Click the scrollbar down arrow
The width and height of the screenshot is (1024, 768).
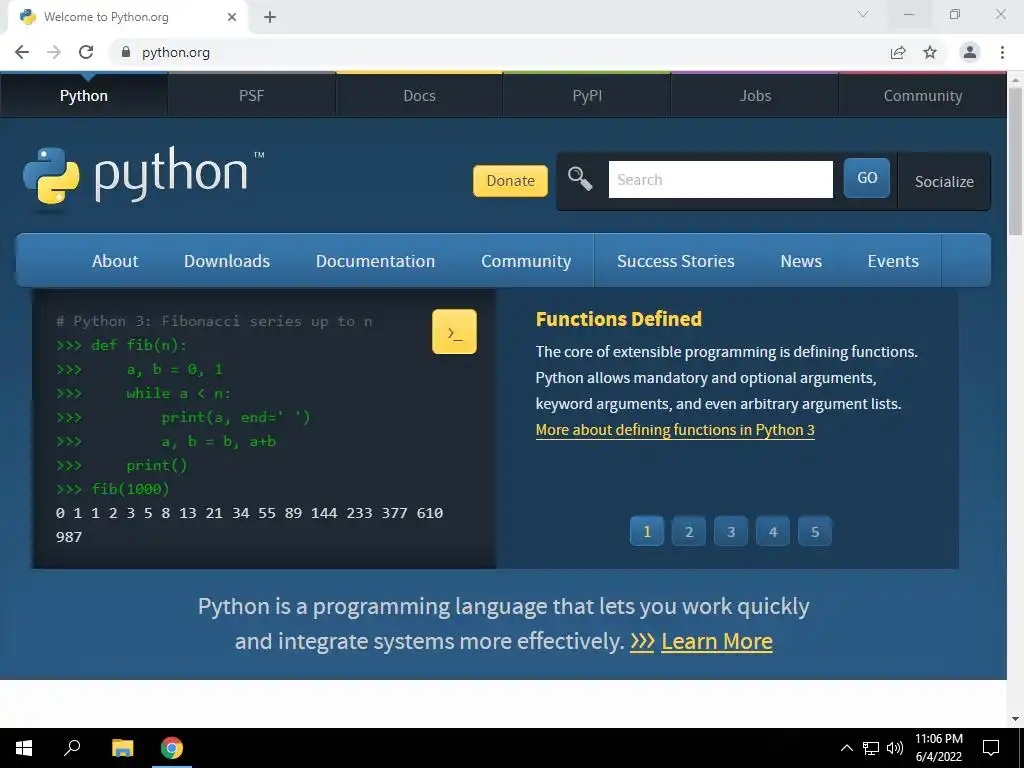1015,718
